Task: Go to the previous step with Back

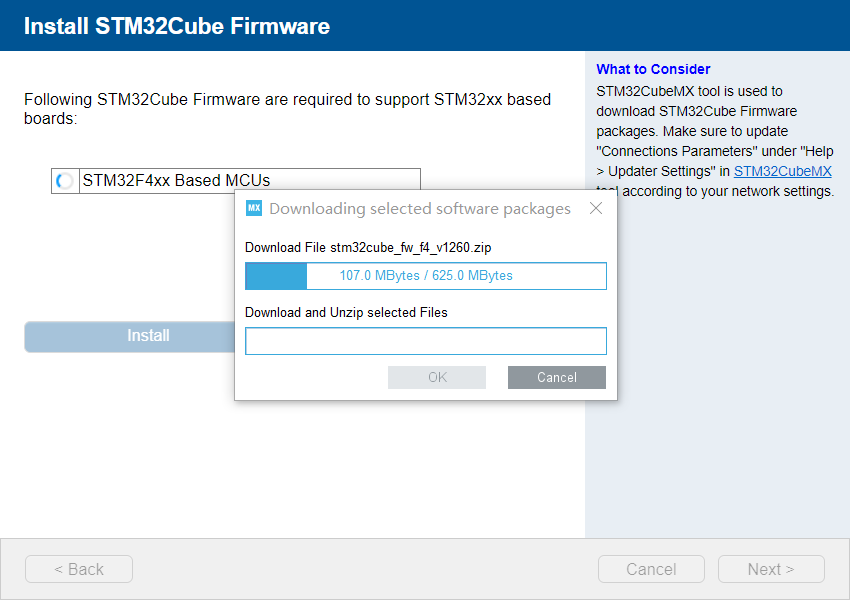Action: [x=79, y=569]
